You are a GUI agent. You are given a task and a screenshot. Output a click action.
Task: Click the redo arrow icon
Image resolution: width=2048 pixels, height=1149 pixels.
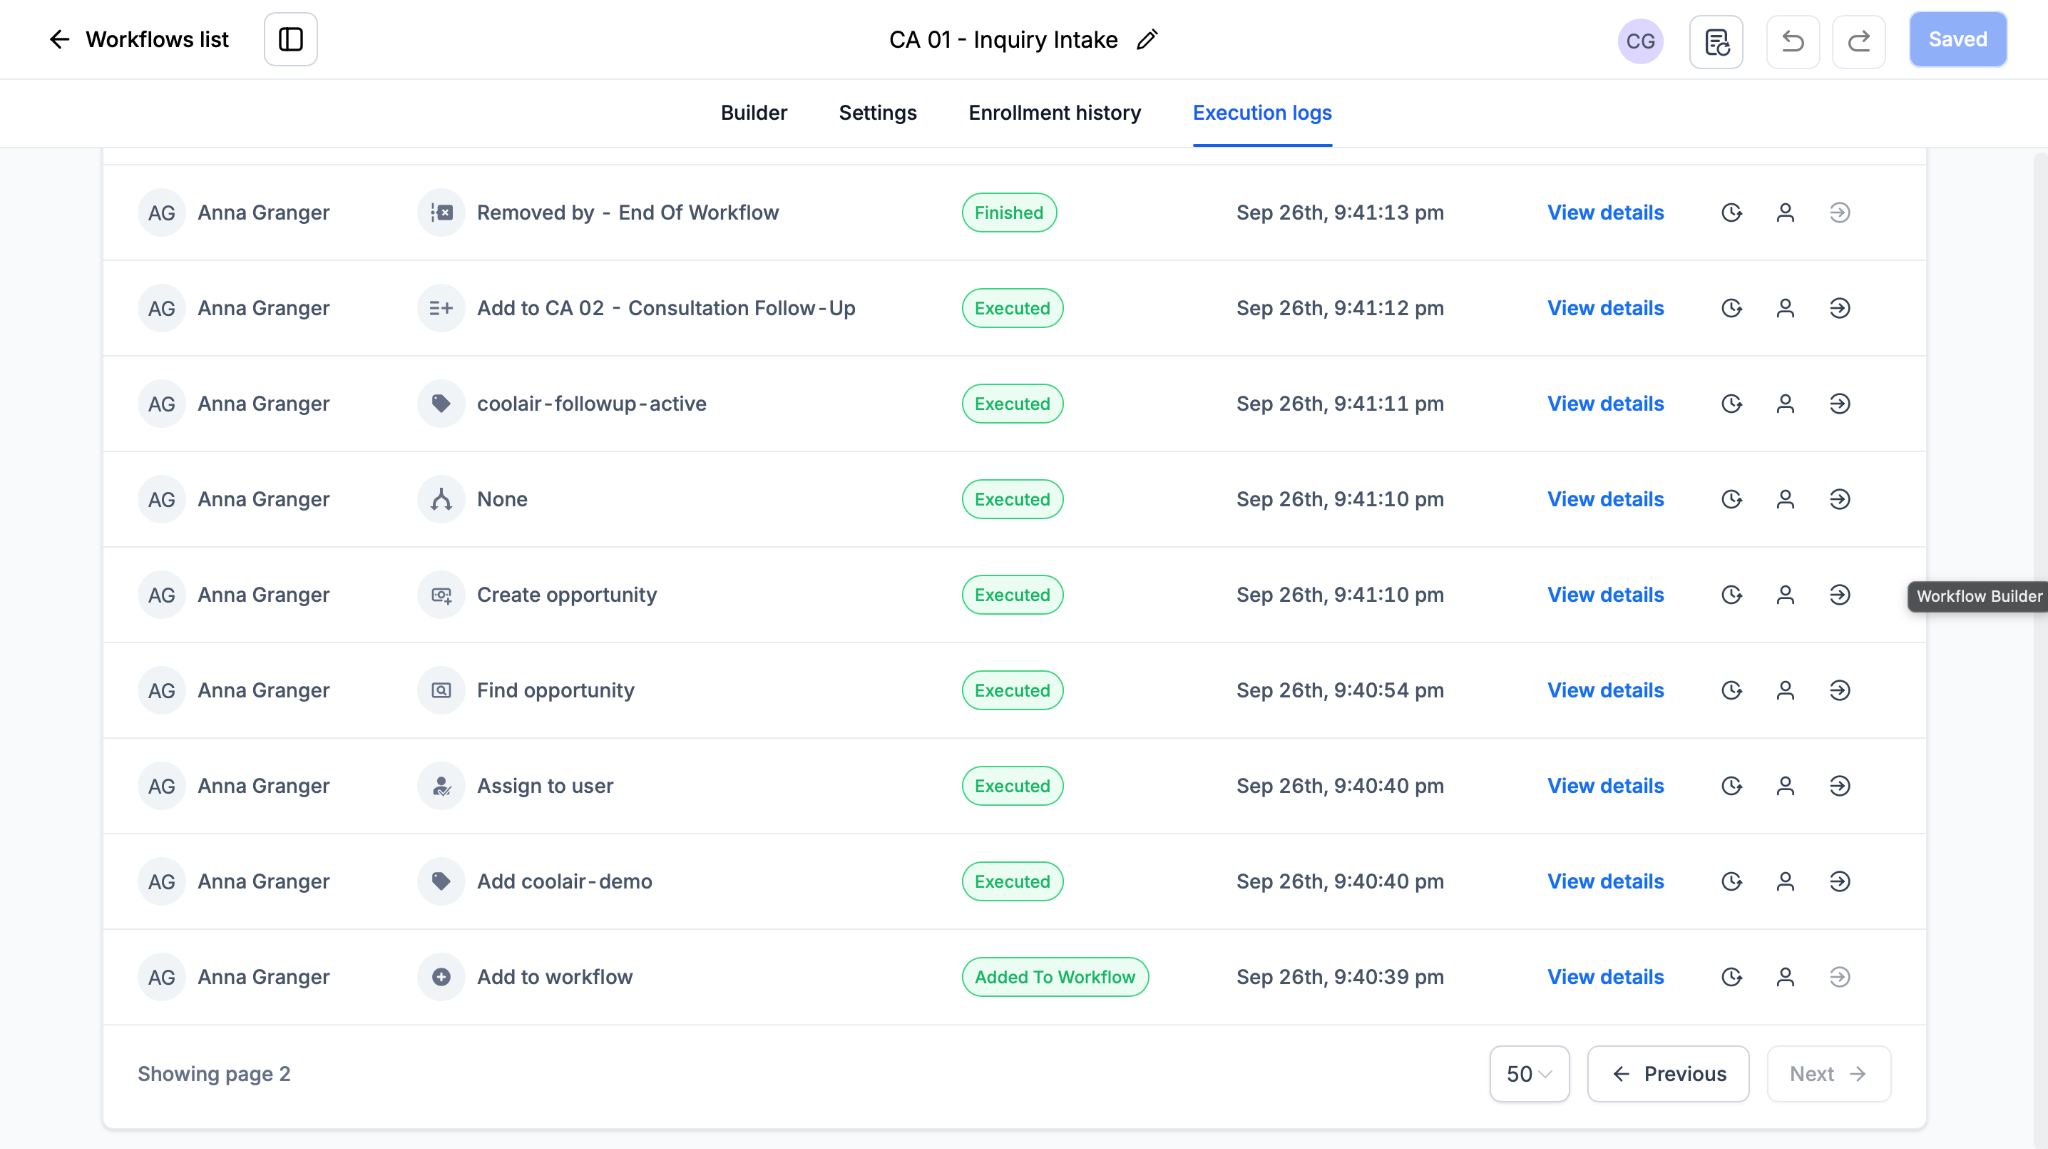[x=1859, y=41]
